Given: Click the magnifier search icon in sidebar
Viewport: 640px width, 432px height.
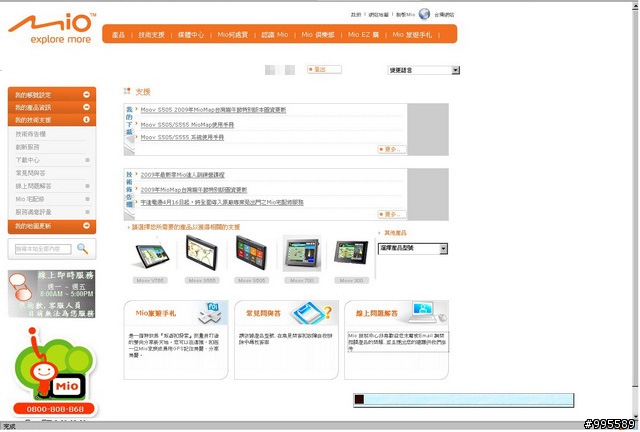Looking at the screenshot, I should click(x=82, y=248).
